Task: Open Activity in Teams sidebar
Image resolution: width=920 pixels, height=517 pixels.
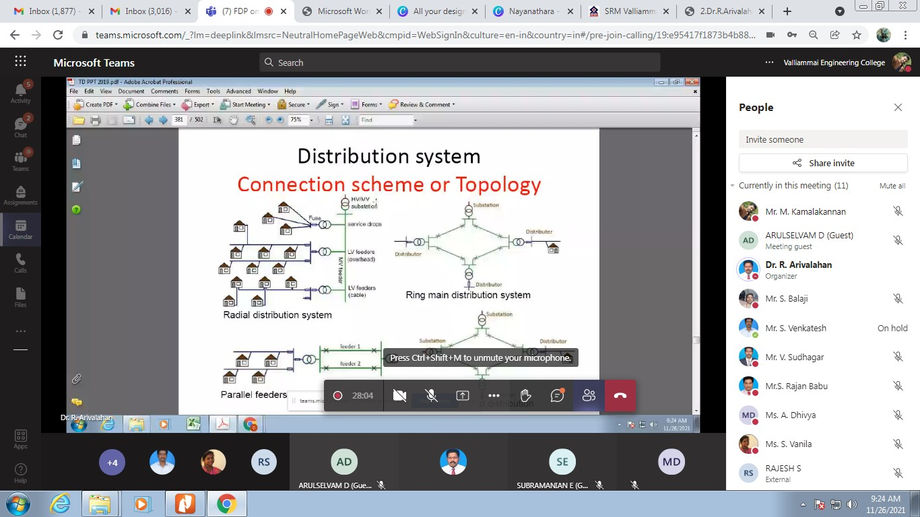Action: pos(21,93)
